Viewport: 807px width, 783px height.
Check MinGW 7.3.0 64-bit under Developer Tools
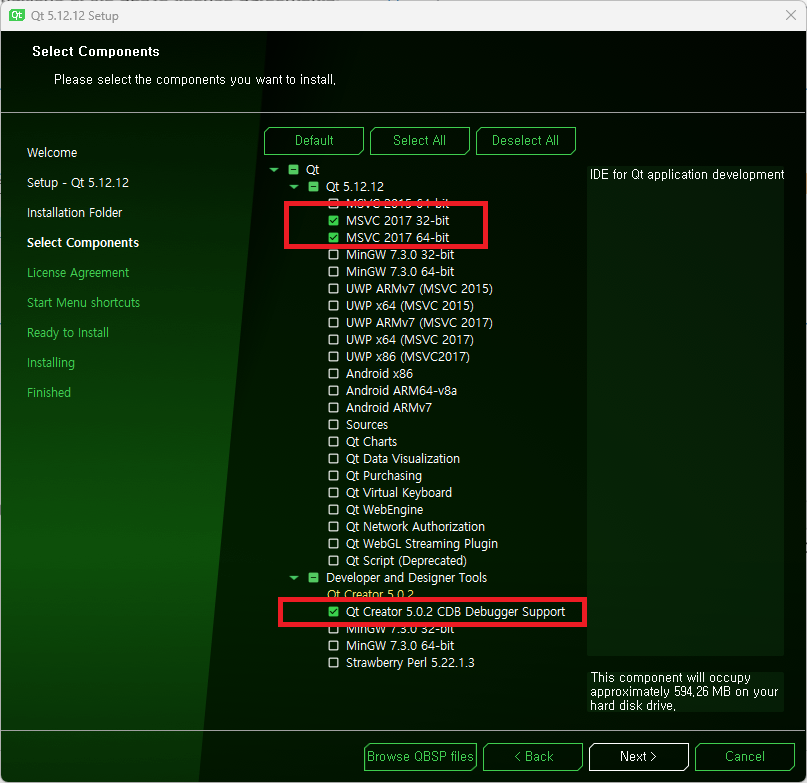tap(334, 645)
